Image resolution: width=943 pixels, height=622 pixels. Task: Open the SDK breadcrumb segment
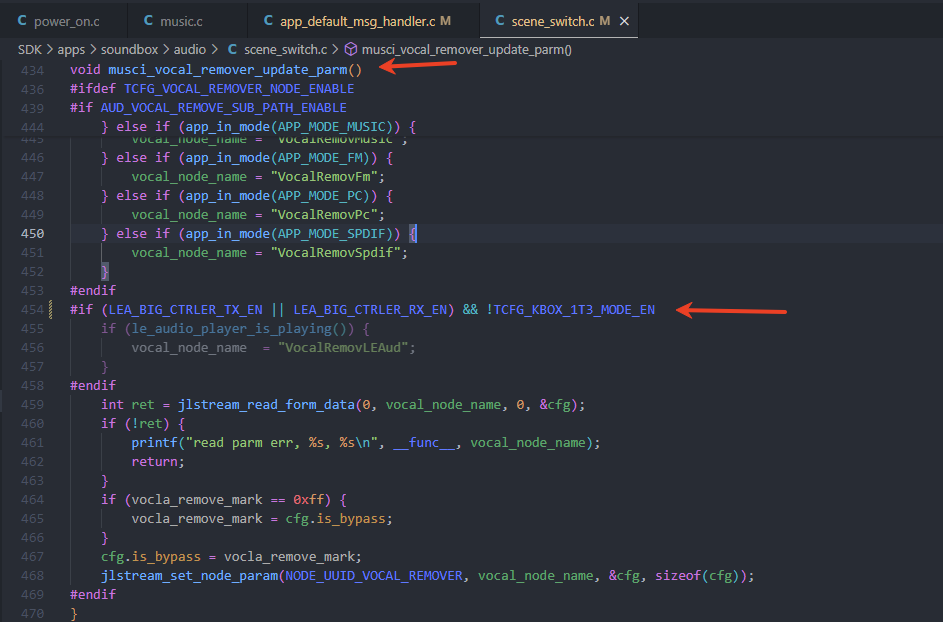coord(29,49)
